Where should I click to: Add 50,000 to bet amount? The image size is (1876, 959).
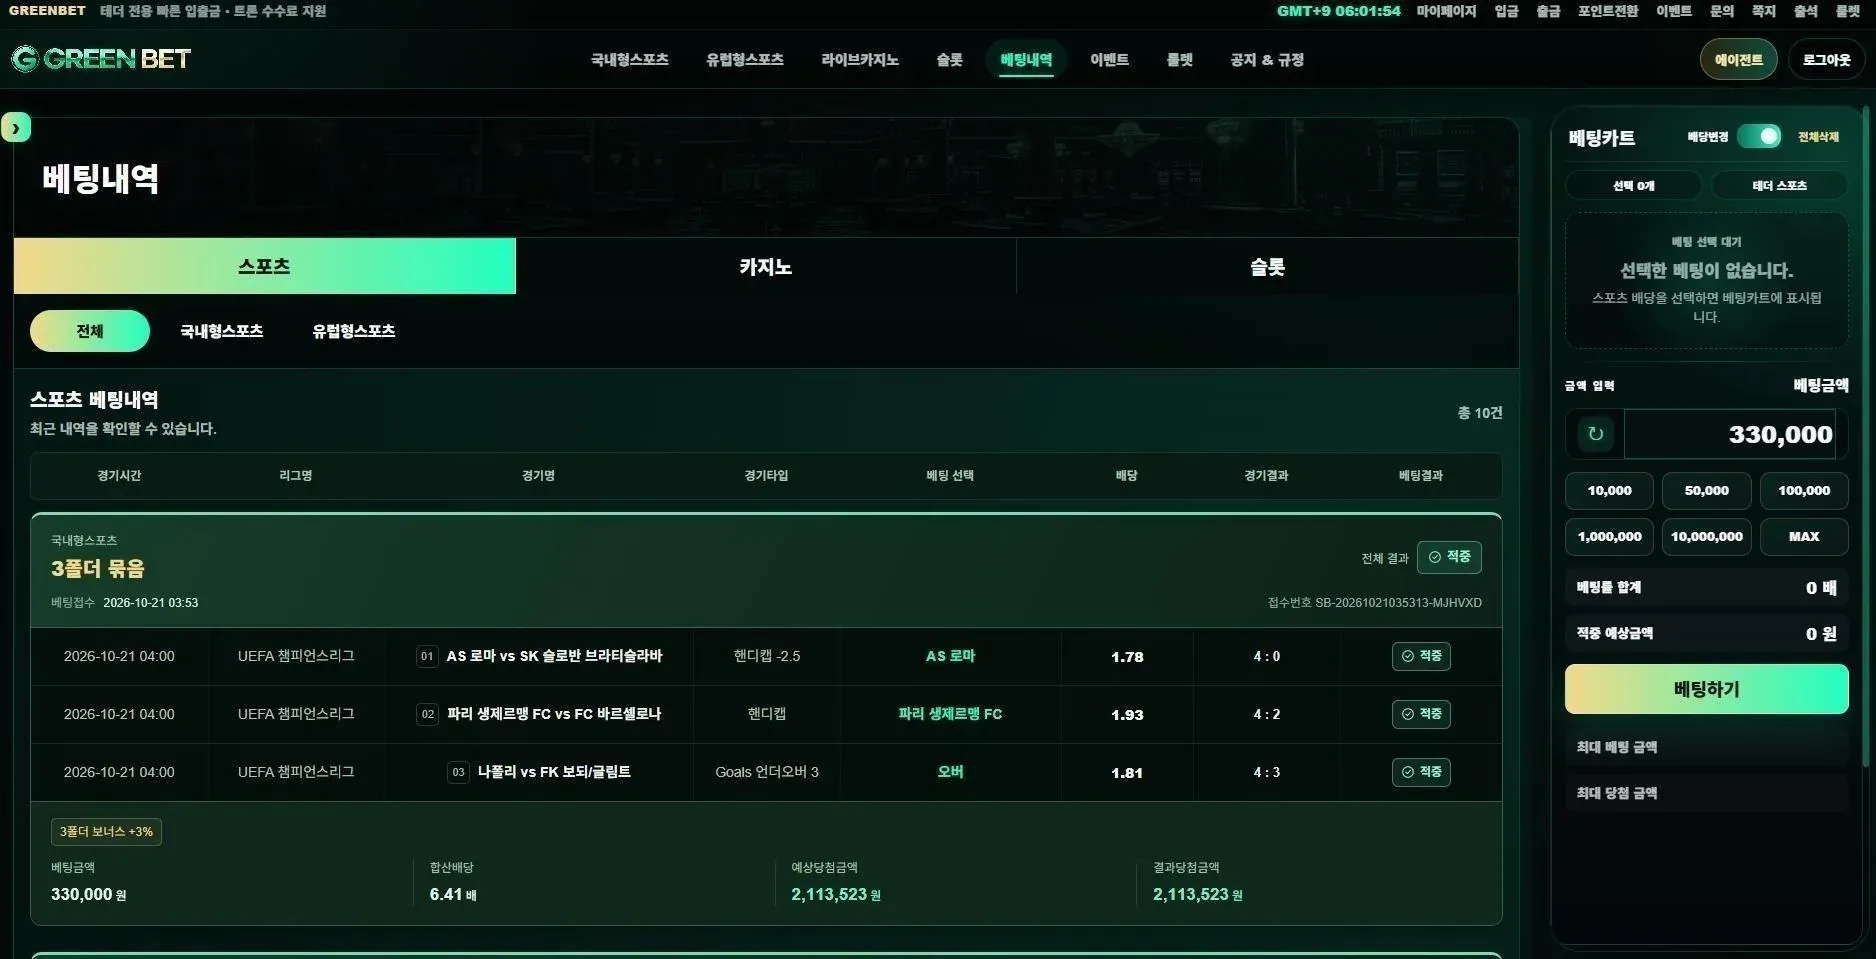1706,491
